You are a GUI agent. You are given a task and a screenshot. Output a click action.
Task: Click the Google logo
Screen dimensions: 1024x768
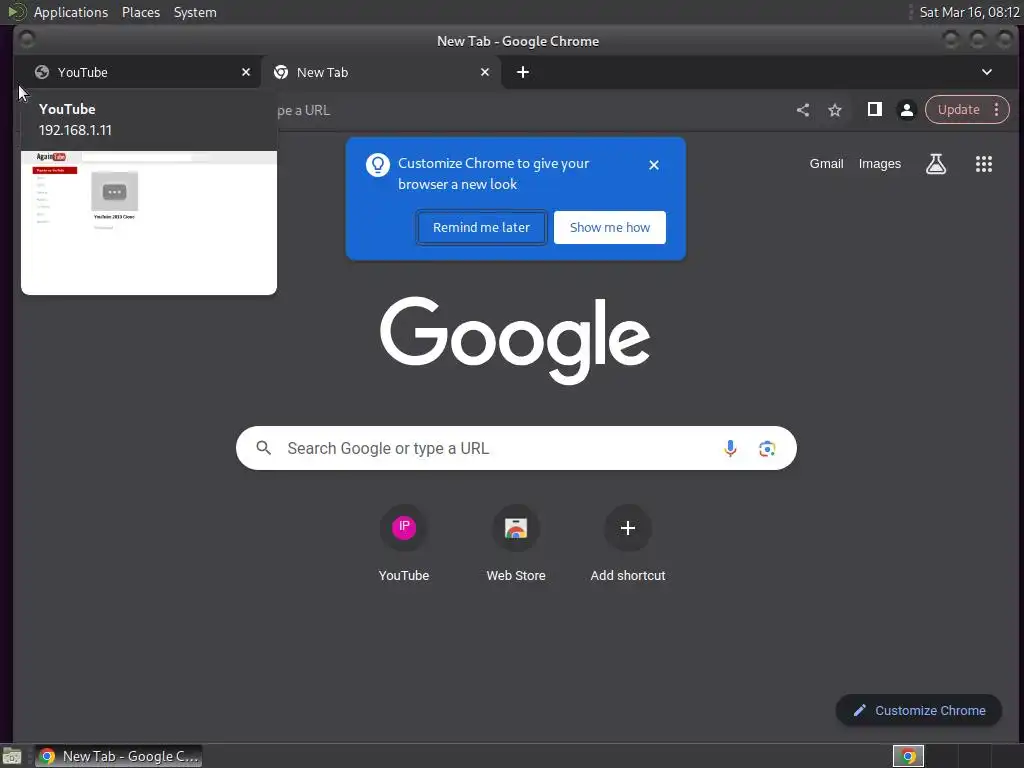coord(515,340)
